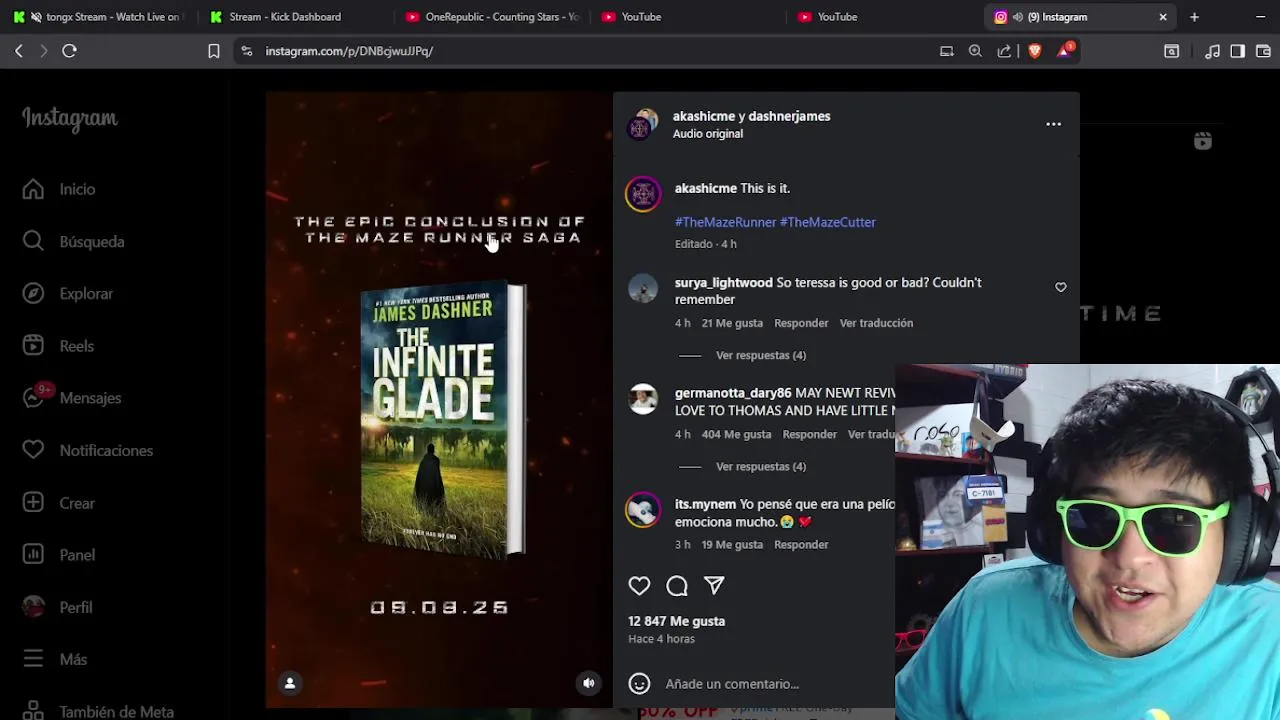The height and width of the screenshot is (720, 1280).
Task: View site information icon
Action: [x=247, y=51]
